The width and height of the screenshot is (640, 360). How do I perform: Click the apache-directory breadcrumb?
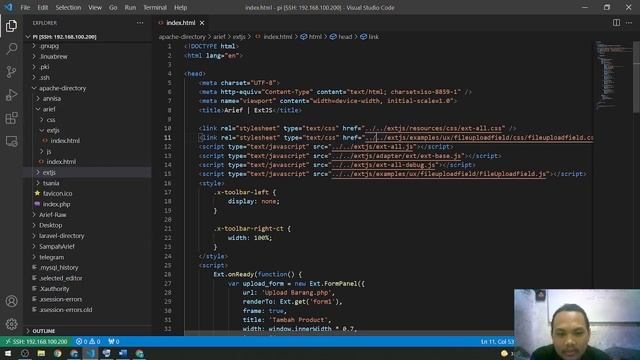[x=182, y=37]
